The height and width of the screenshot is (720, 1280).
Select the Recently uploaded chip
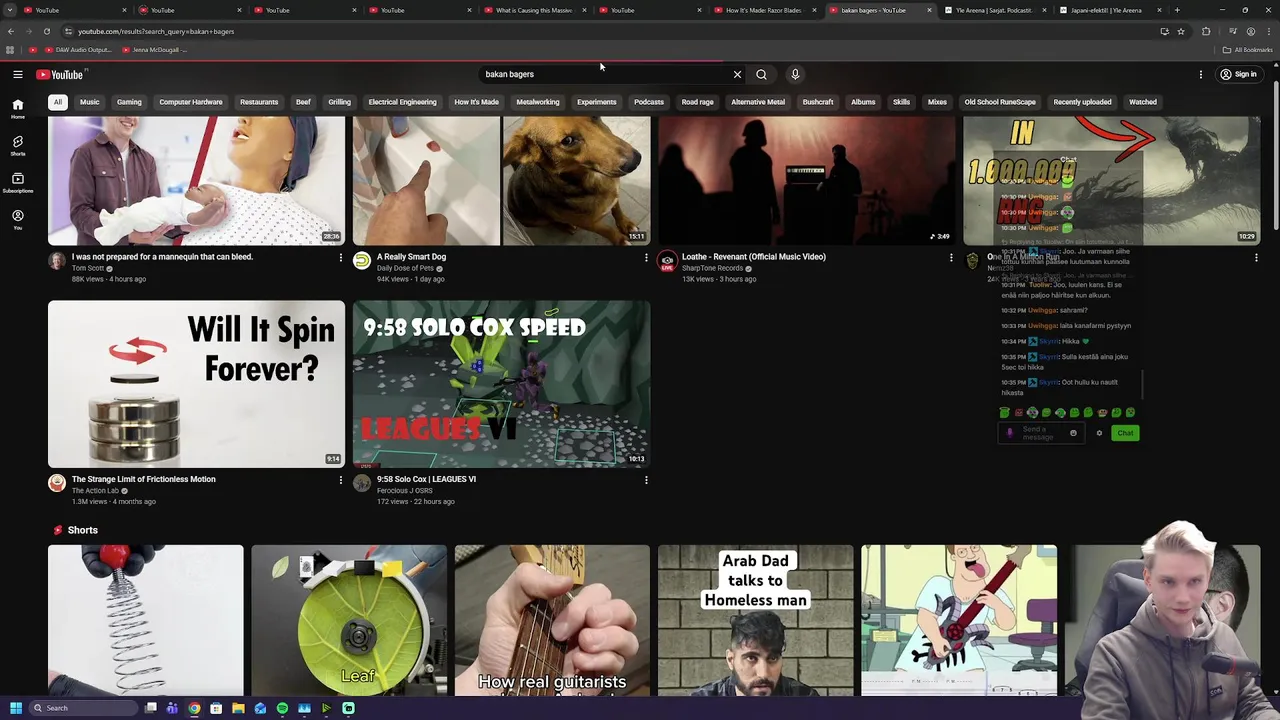1082,102
